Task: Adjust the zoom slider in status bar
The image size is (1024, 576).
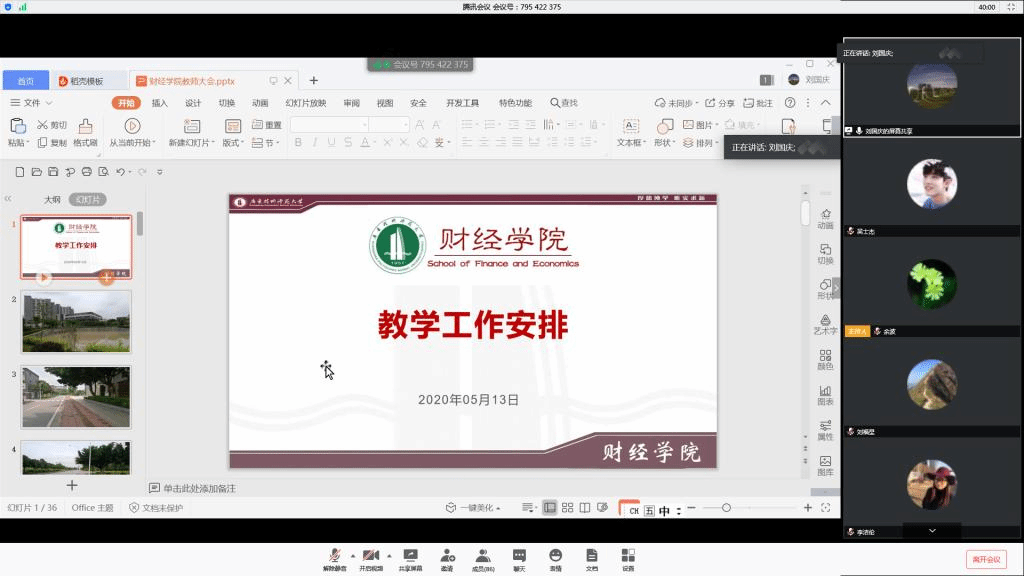Action: tap(726, 508)
